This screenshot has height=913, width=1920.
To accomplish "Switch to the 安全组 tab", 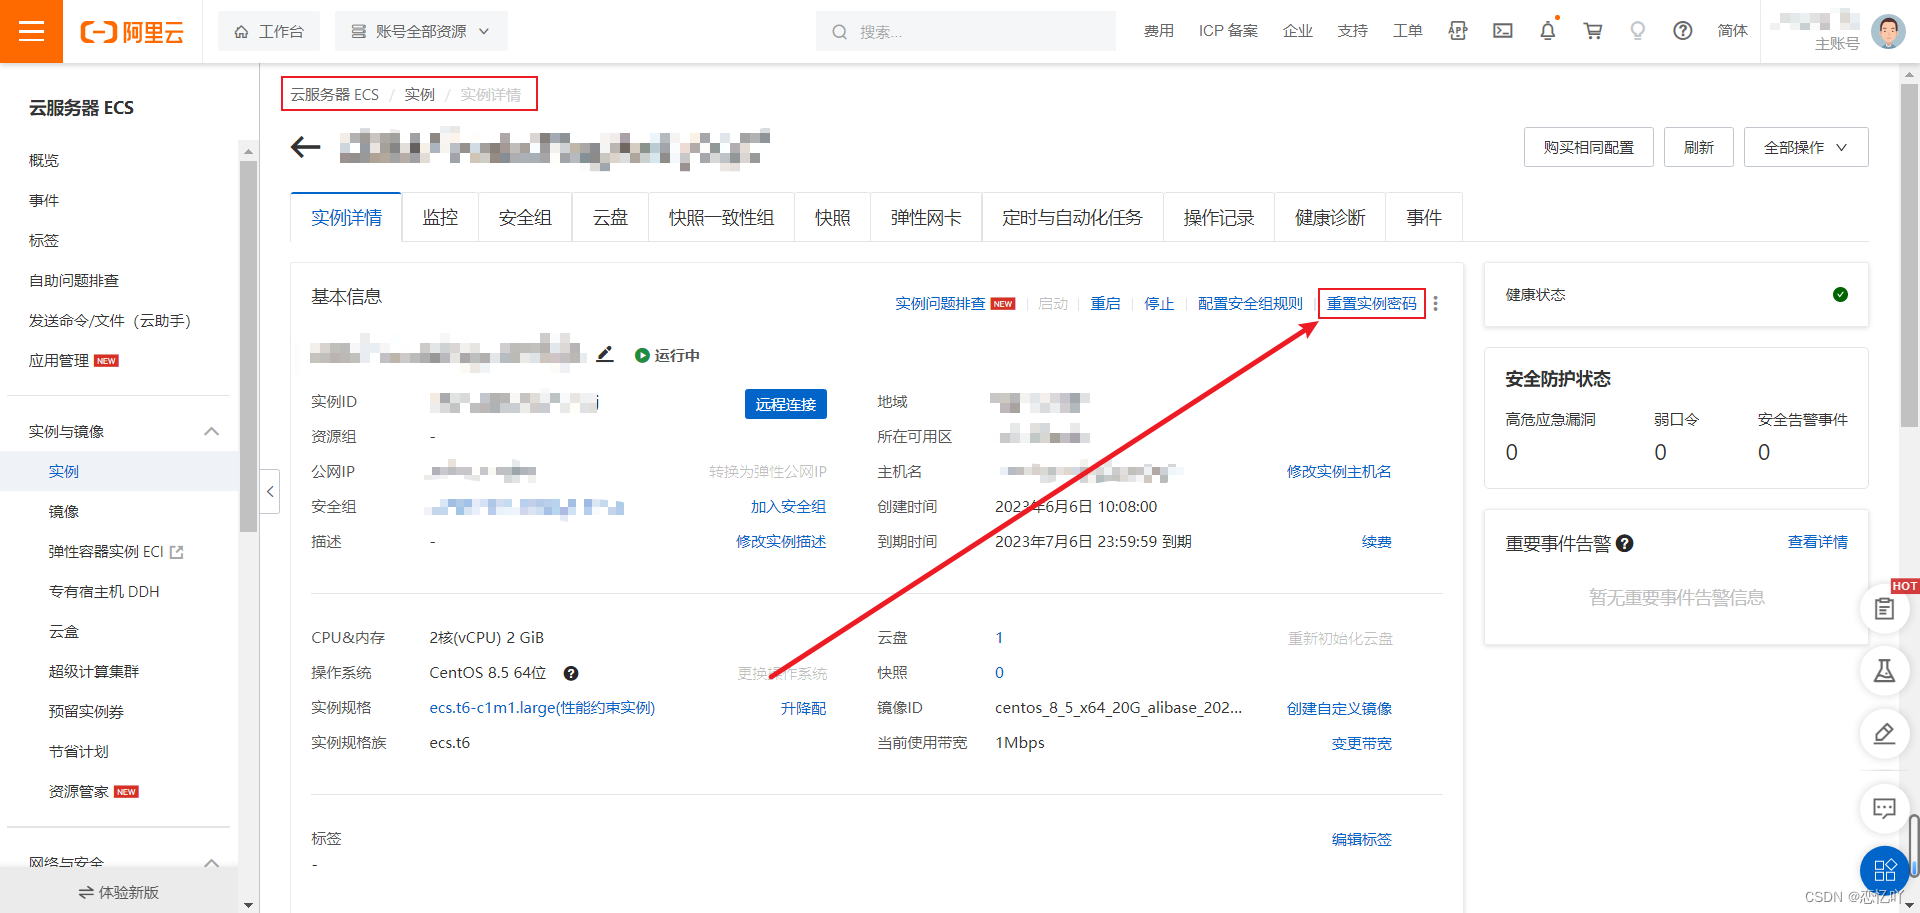I will [x=525, y=217].
